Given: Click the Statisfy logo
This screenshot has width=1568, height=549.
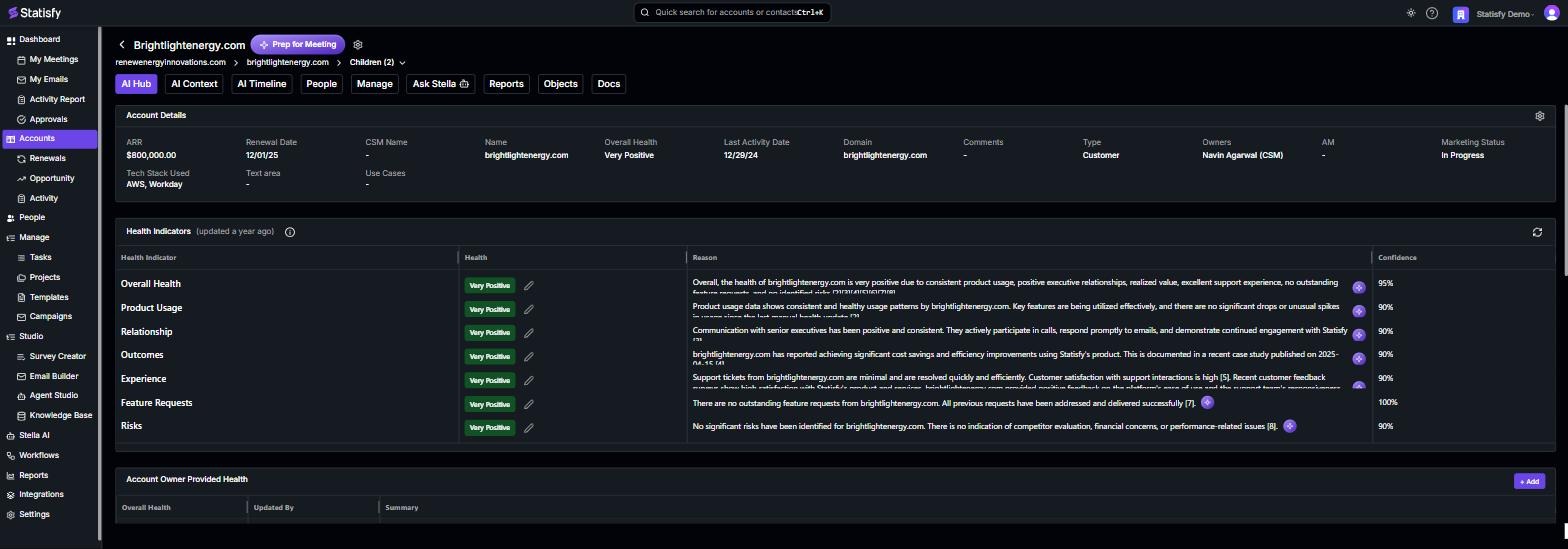Looking at the screenshot, I should coord(33,13).
